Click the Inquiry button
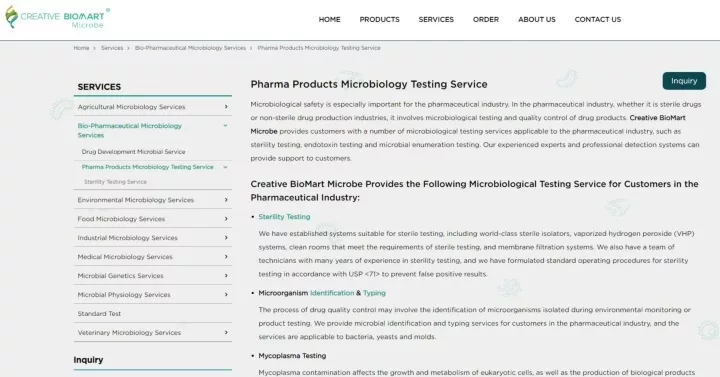The image size is (720, 377). pyautogui.click(x=684, y=81)
